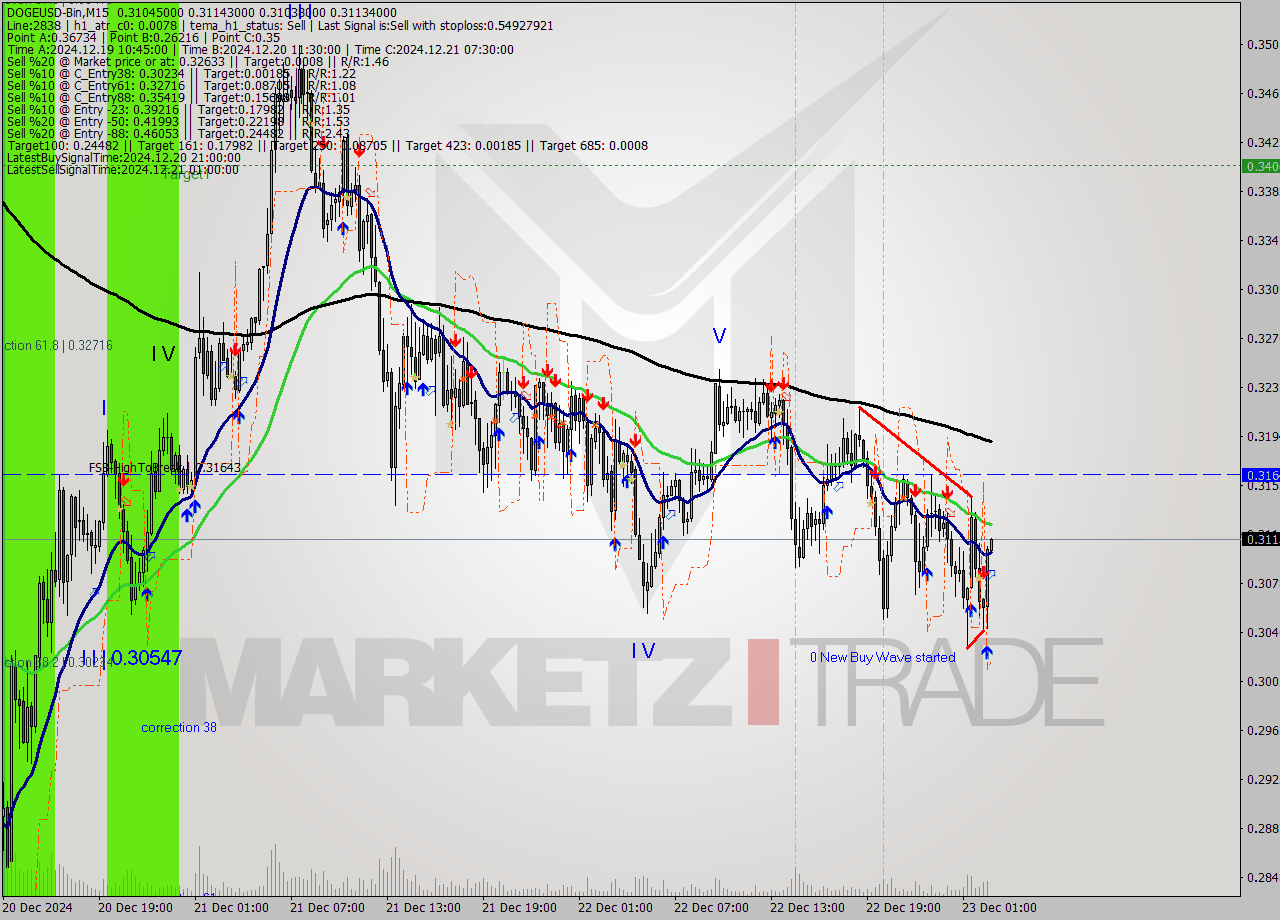Select the '20 Dec 19:00' time label
Image resolution: width=1280 pixels, height=920 pixels.
point(134,908)
